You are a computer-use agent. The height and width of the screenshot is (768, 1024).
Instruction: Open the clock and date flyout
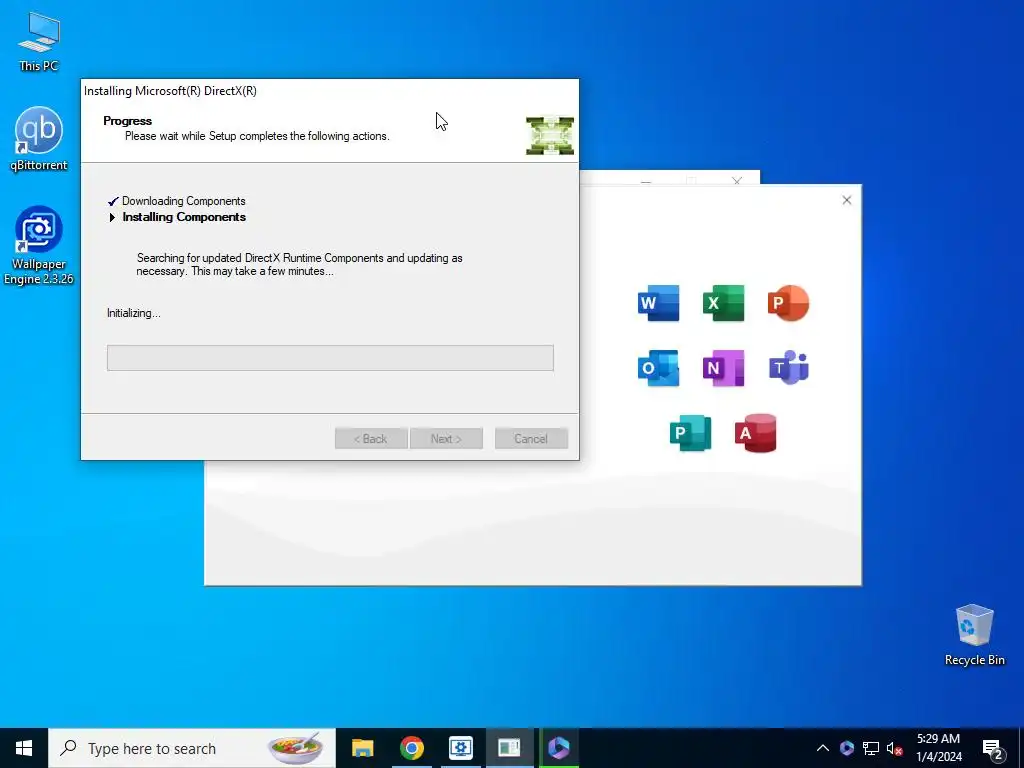point(938,748)
